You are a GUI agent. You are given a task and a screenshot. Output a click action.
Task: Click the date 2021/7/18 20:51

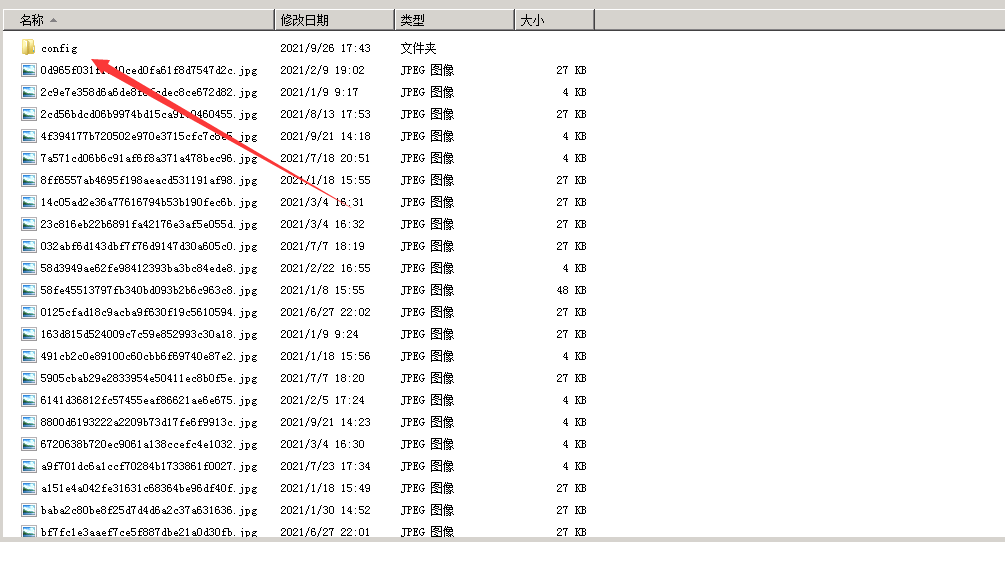[325, 158]
